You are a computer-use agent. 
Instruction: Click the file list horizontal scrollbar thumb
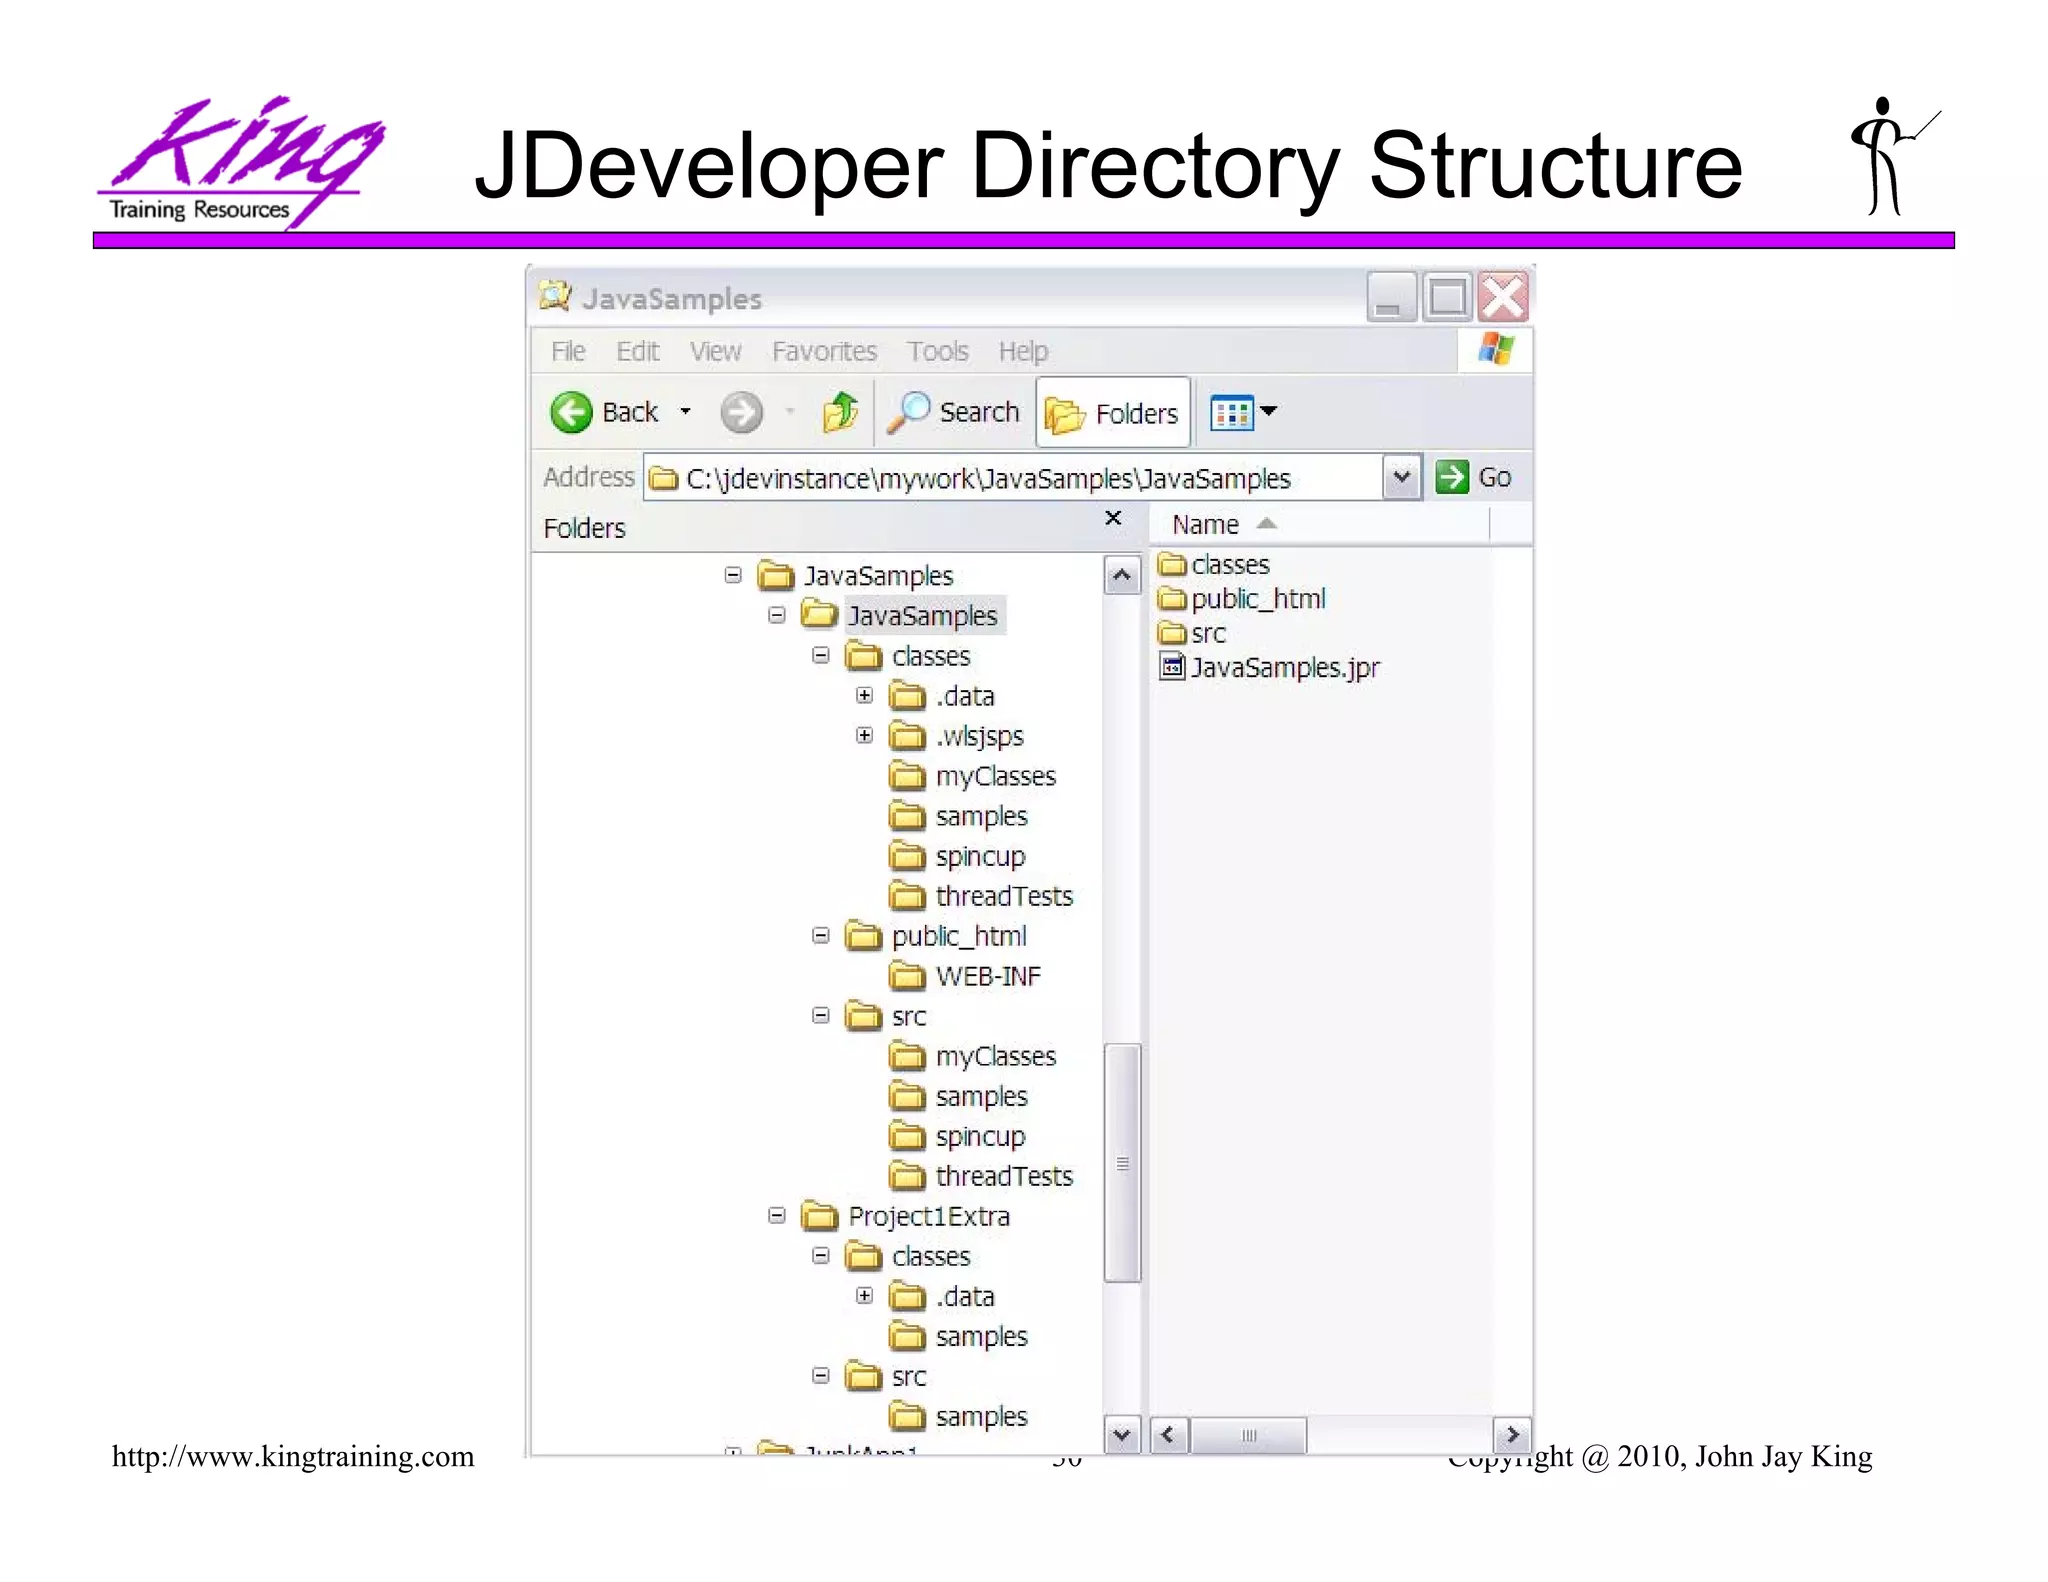(1248, 1435)
